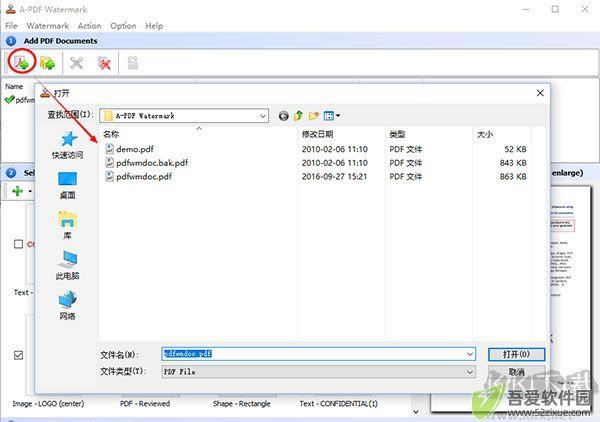Screen dimensions: 600x422
Task: Select 桌面 in the places sidebar
Action: point(68,186)
